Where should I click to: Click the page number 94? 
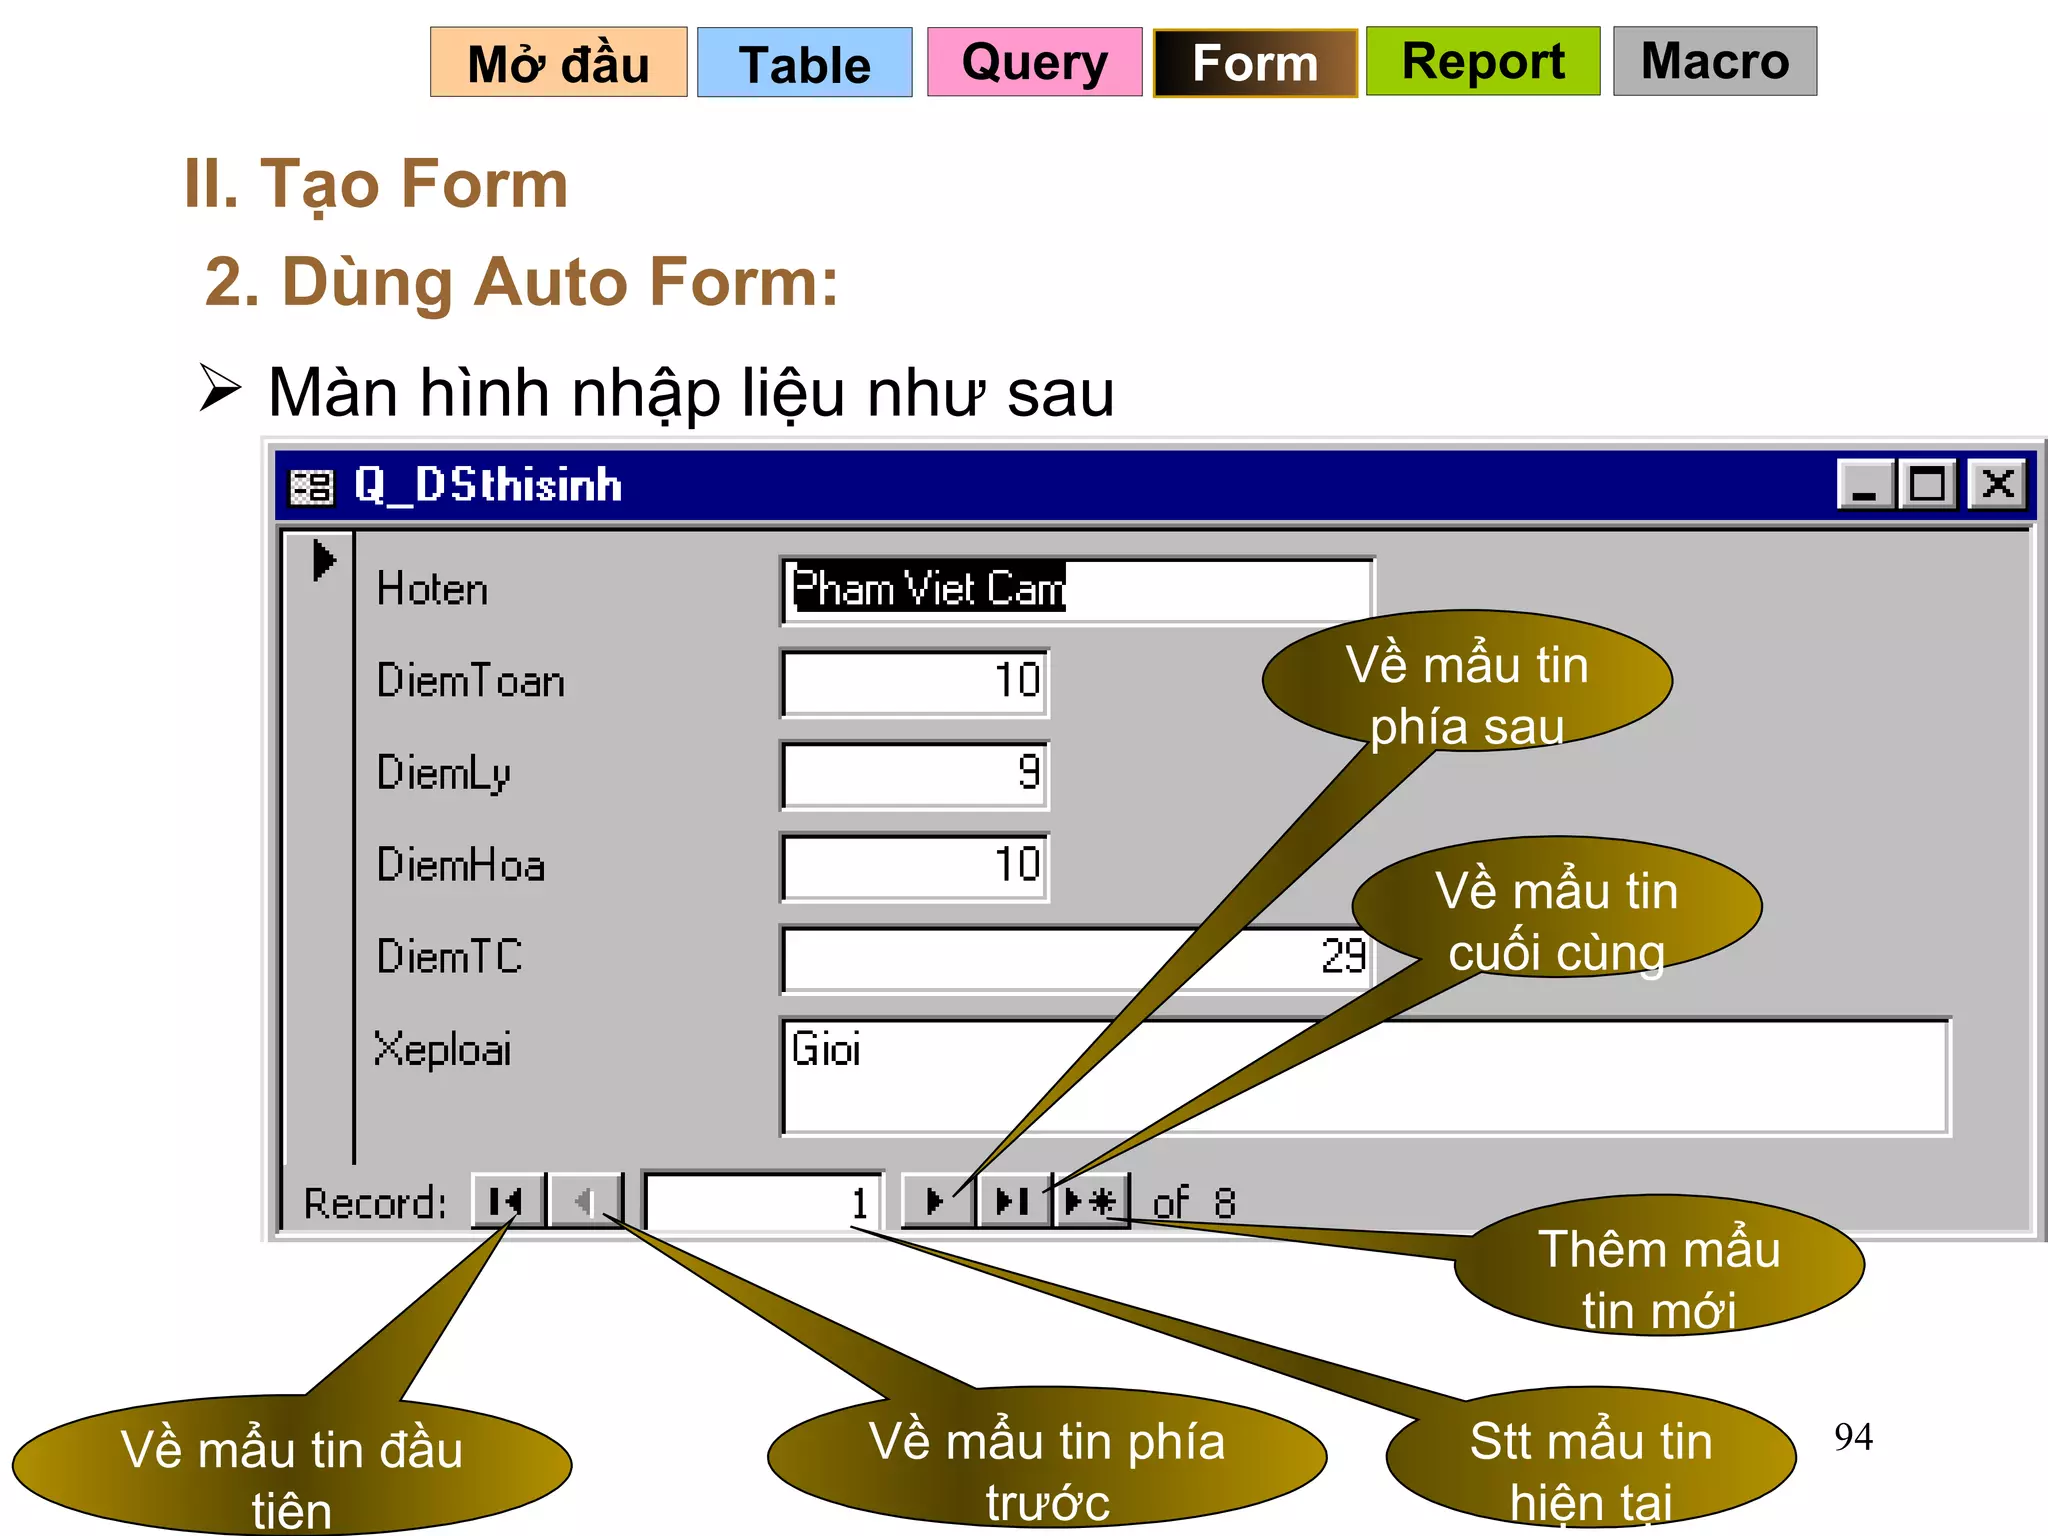pos(1853,1437)
